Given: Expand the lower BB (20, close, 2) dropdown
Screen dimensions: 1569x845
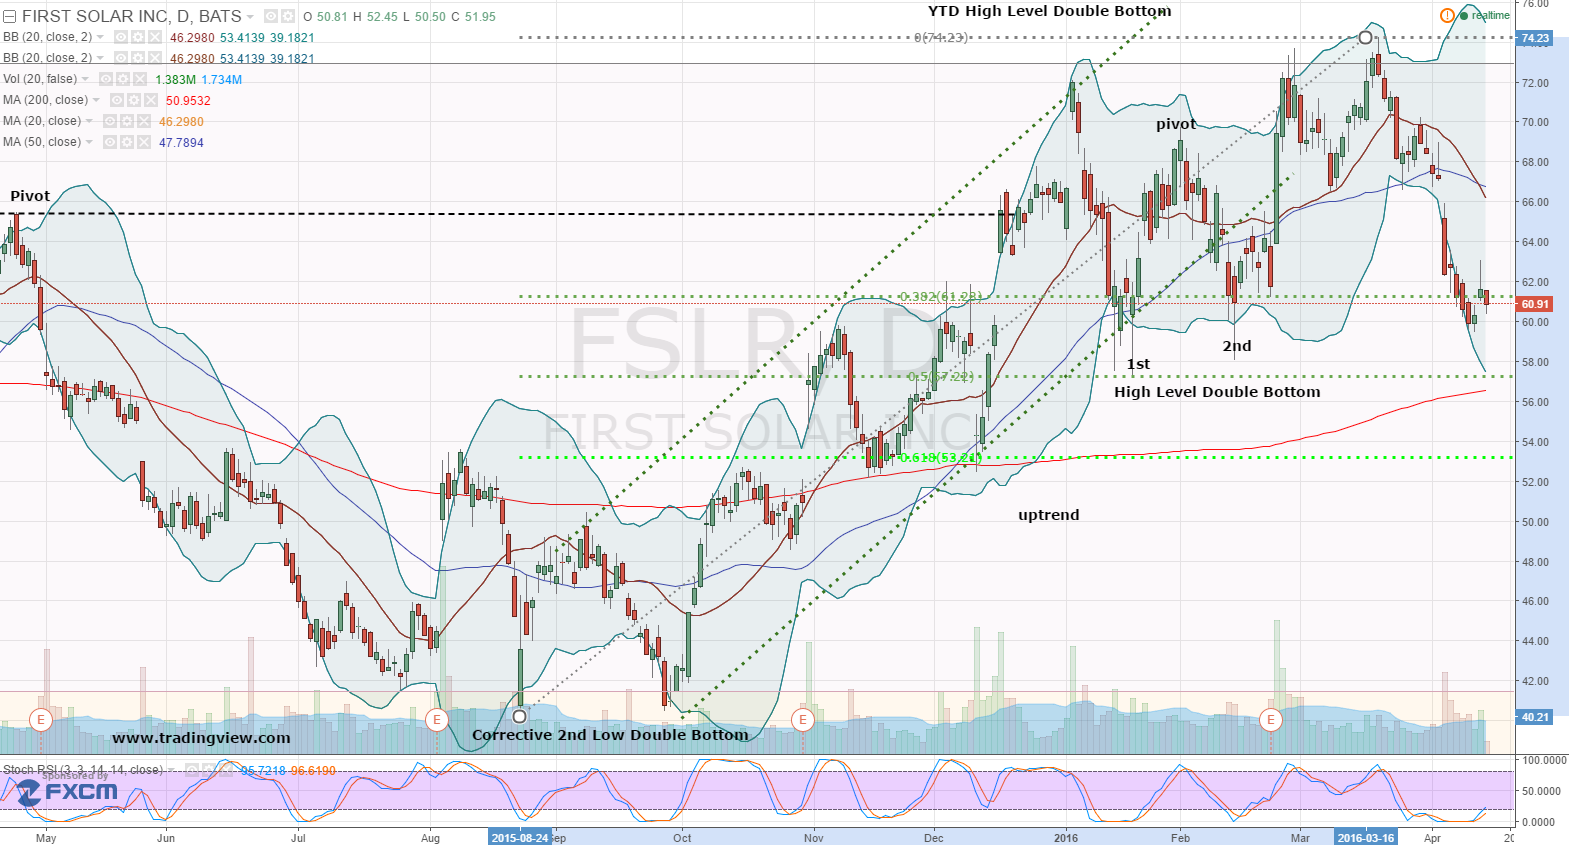Looking at the screenshot, I should 100,59.
